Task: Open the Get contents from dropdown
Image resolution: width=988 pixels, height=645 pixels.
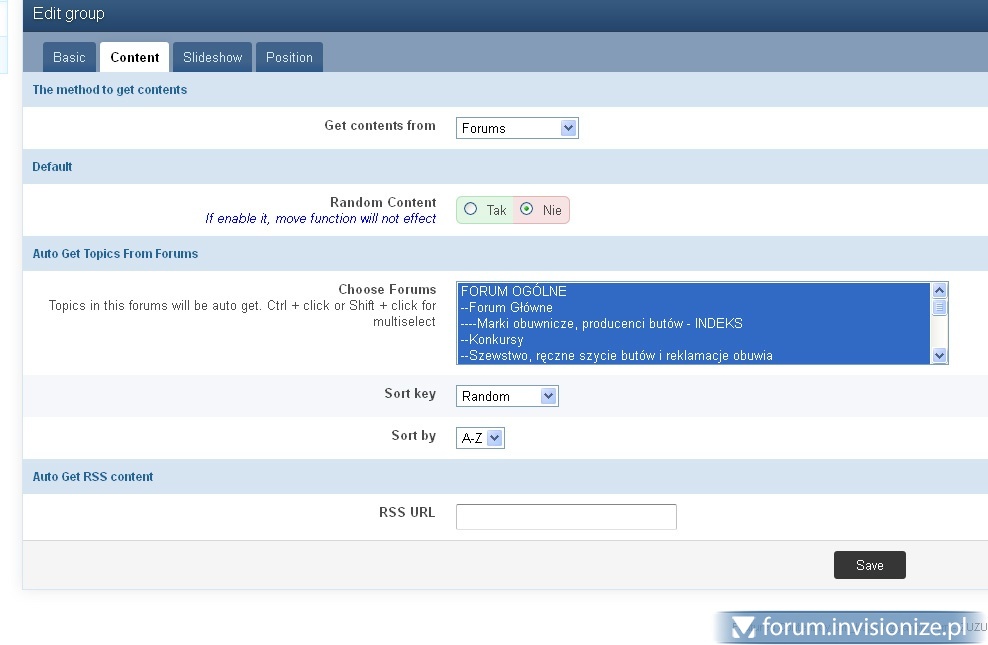Action: (x=517, y=128)
